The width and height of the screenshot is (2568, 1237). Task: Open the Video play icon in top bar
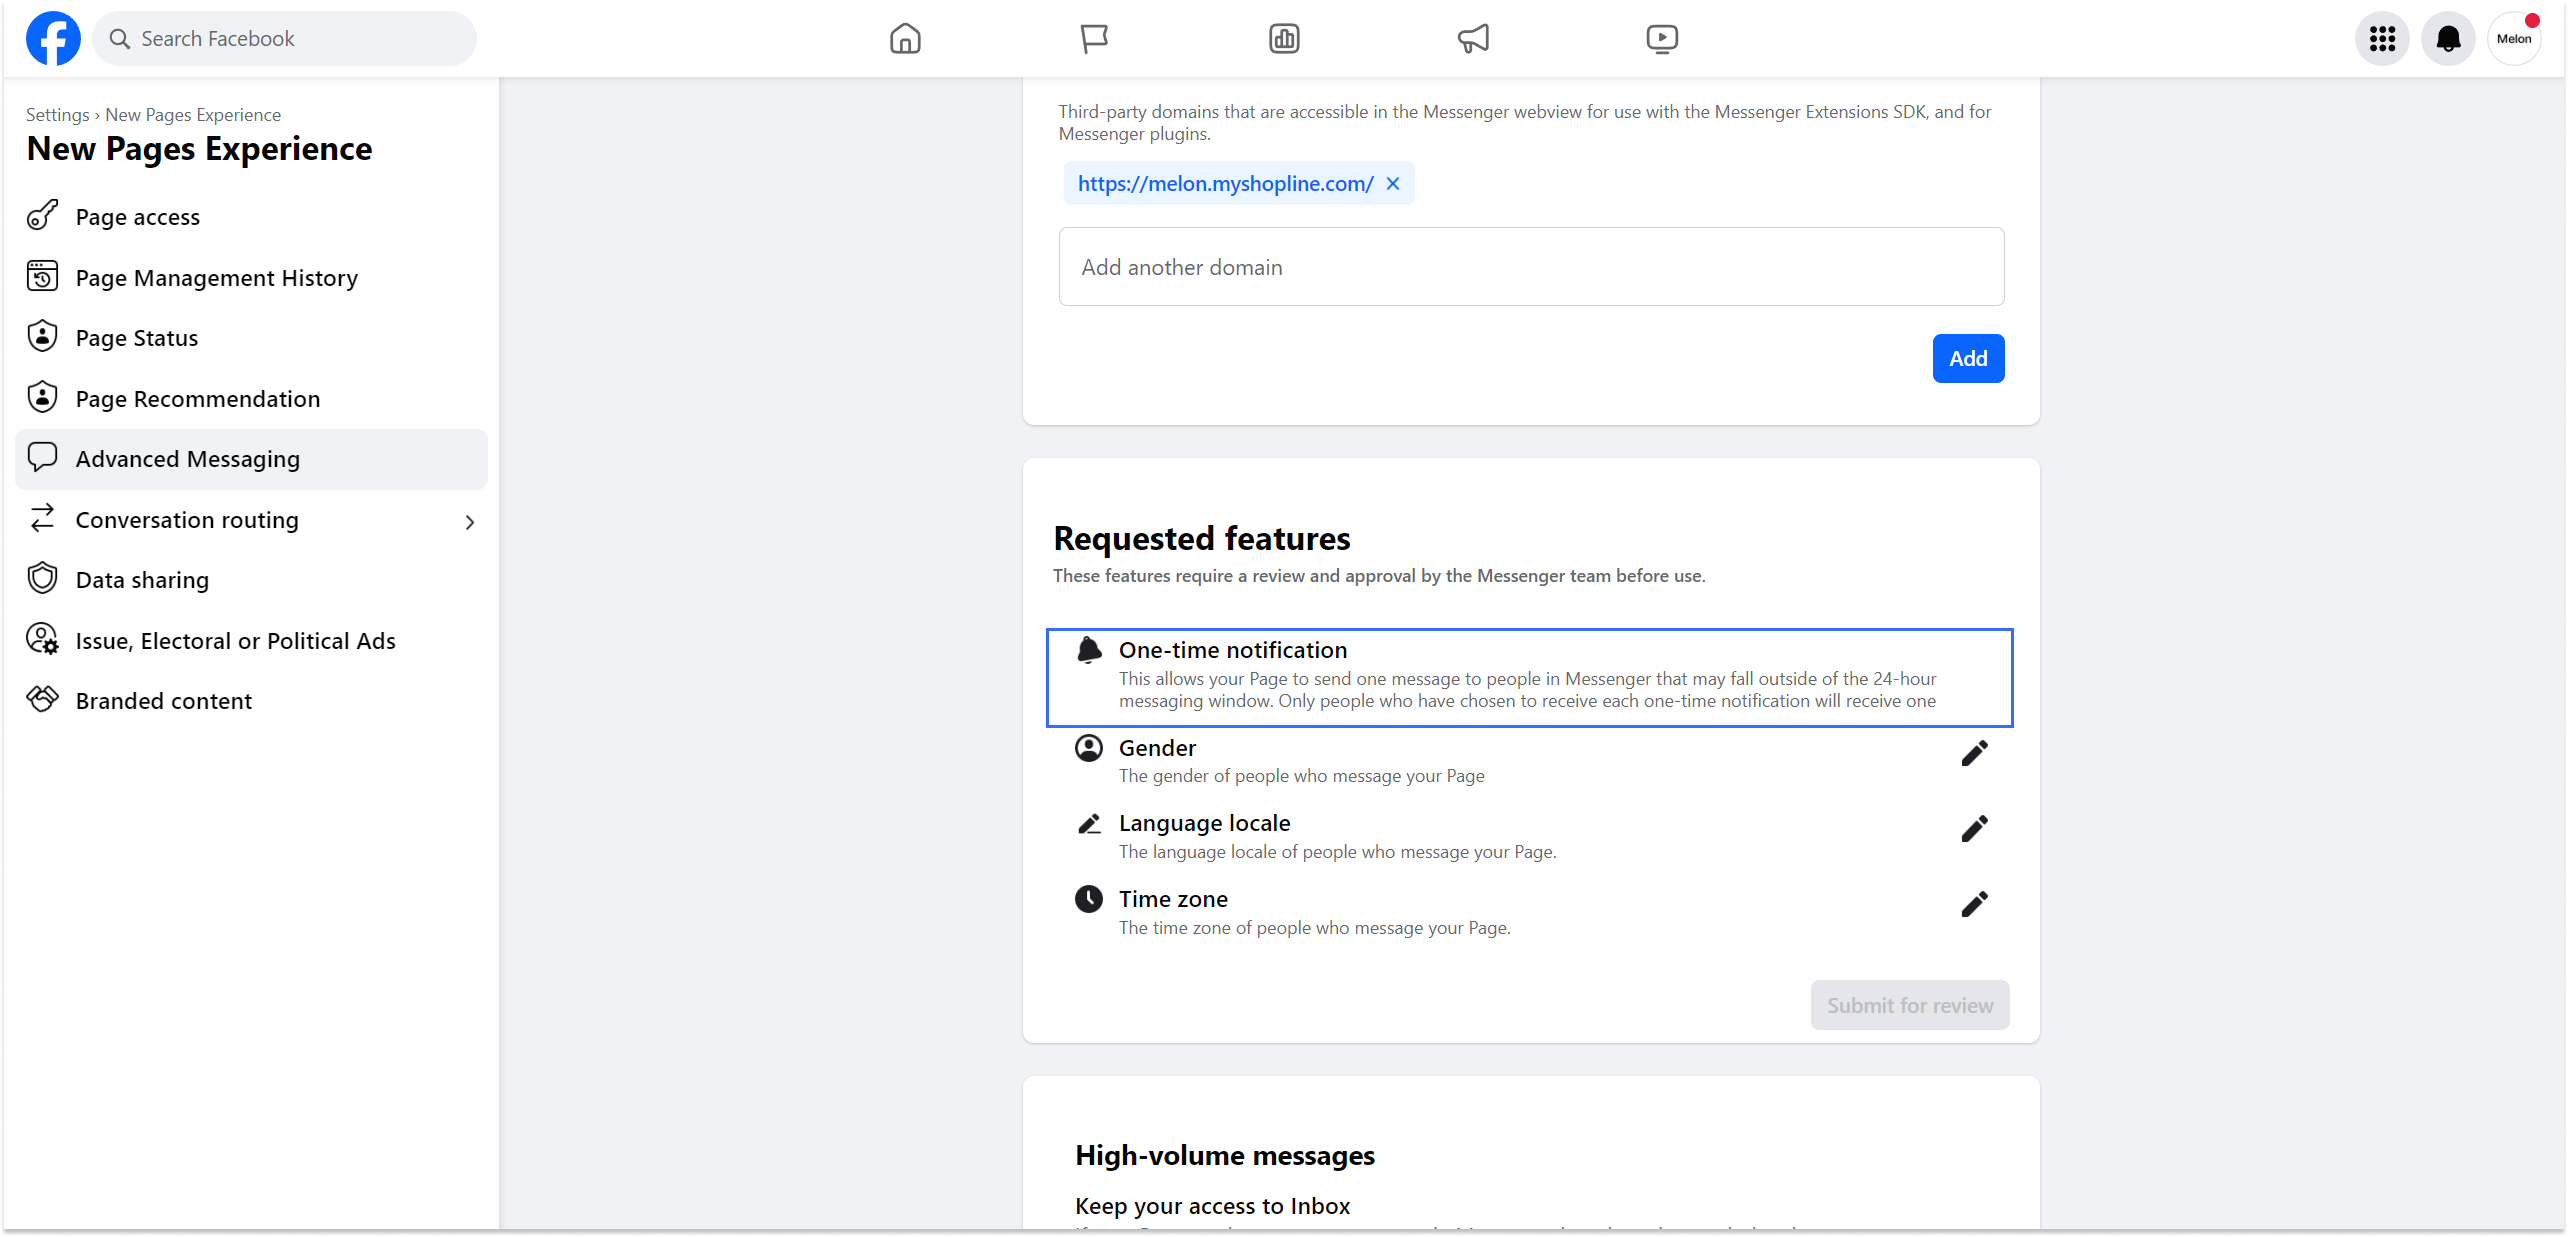coord(1662,39)
